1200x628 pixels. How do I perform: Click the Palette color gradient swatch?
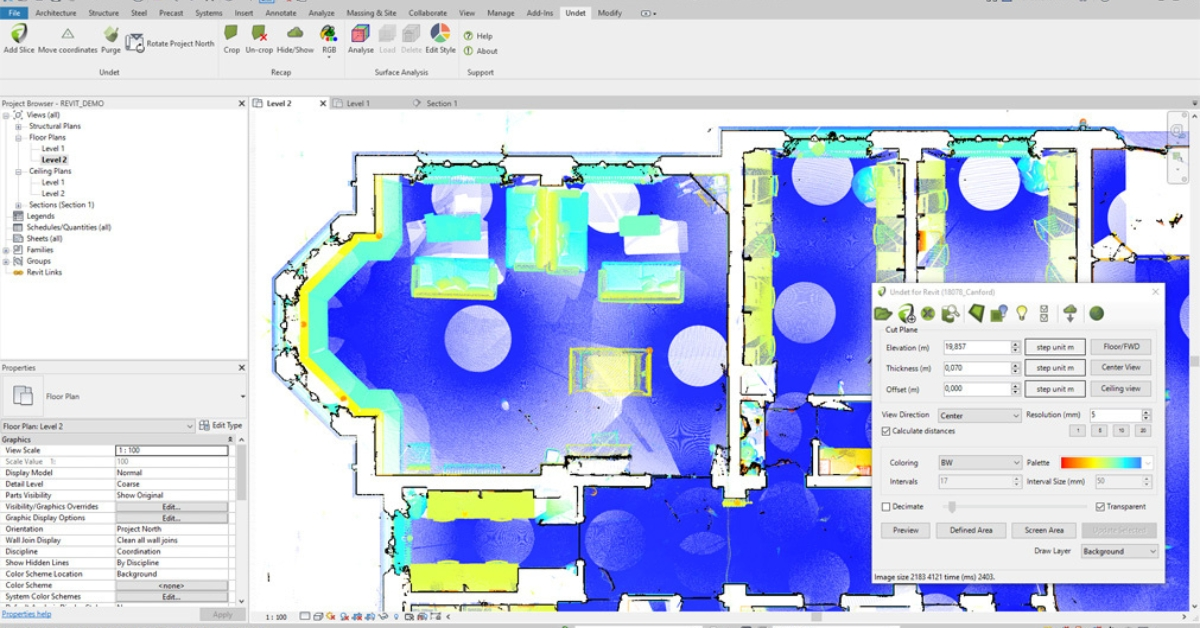point(1100,463)
